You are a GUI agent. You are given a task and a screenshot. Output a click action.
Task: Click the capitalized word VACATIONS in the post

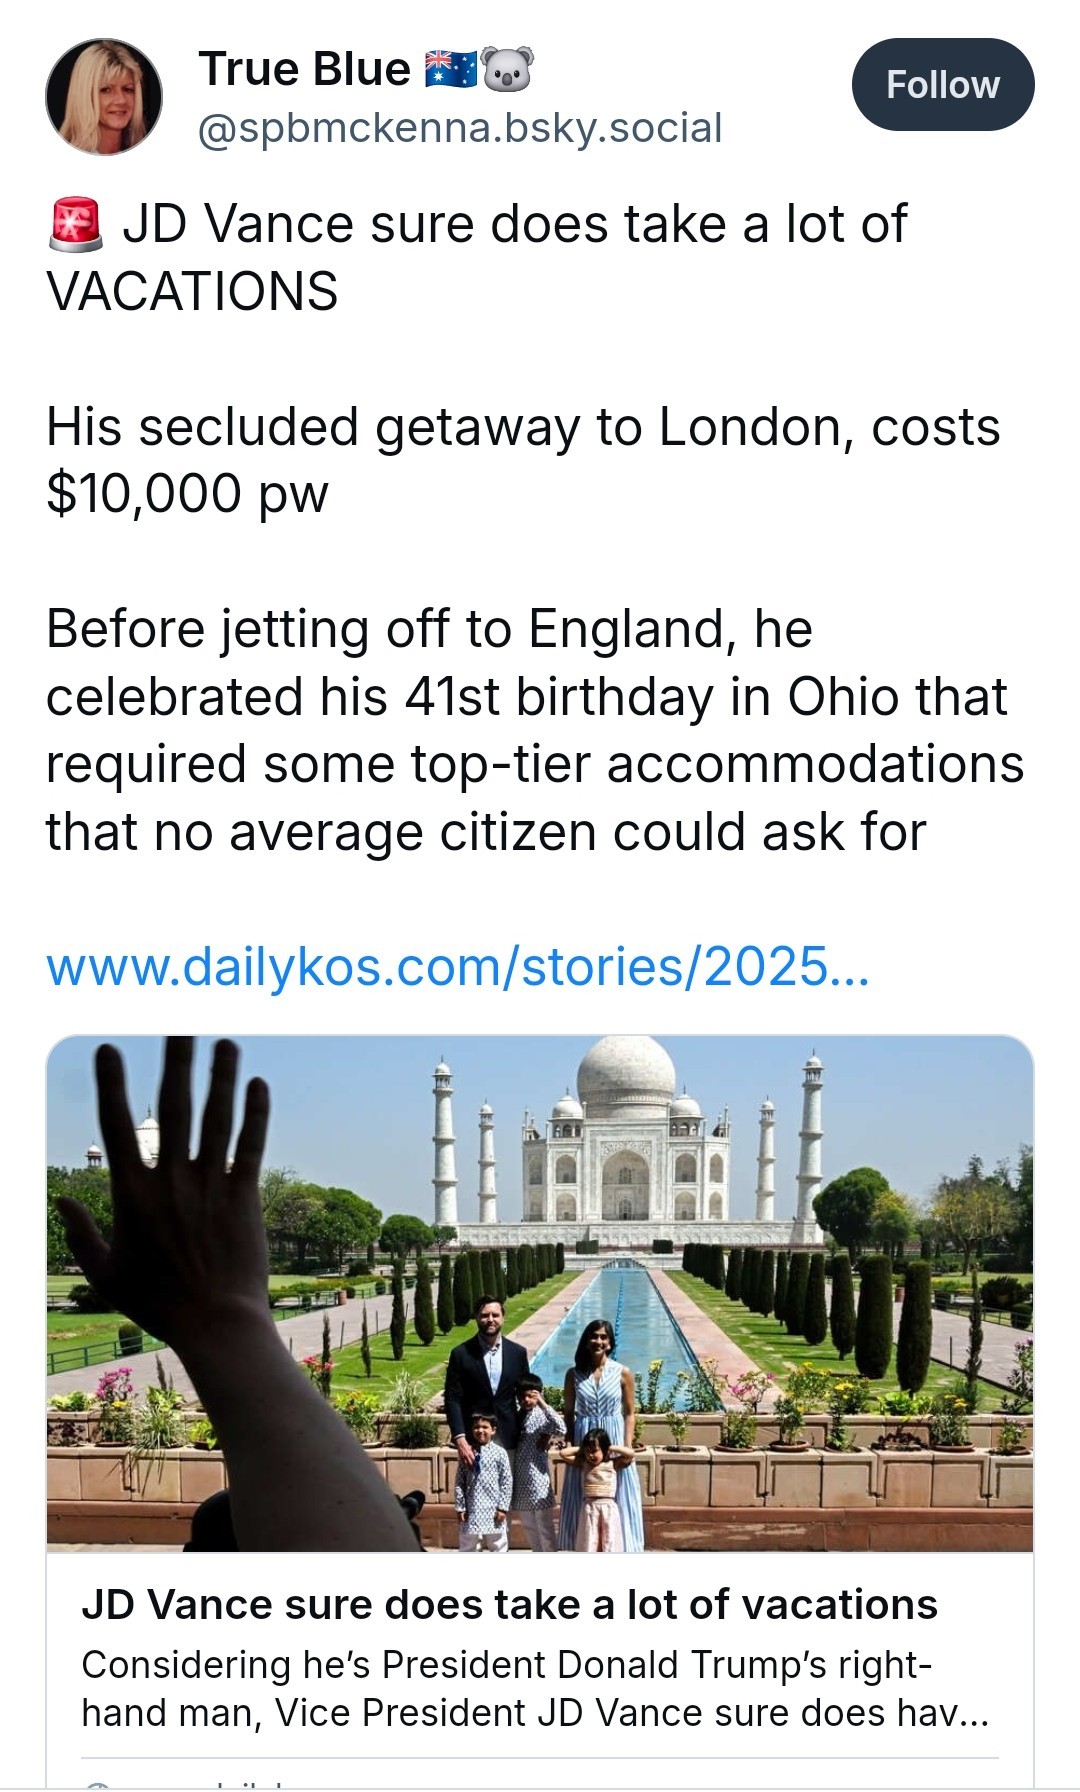(x=192, y=291)
